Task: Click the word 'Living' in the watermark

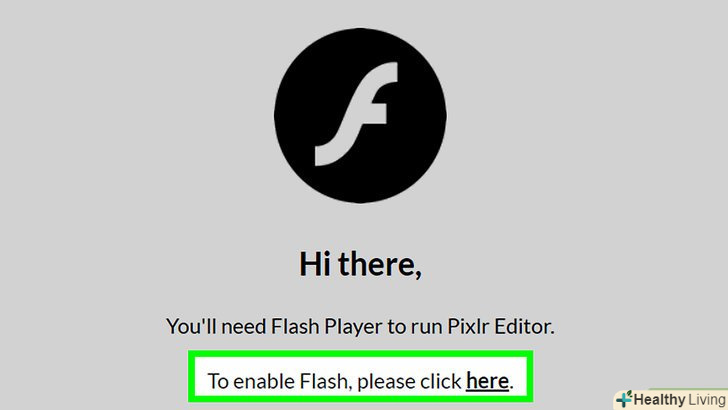Action: [x=707, y=400]
